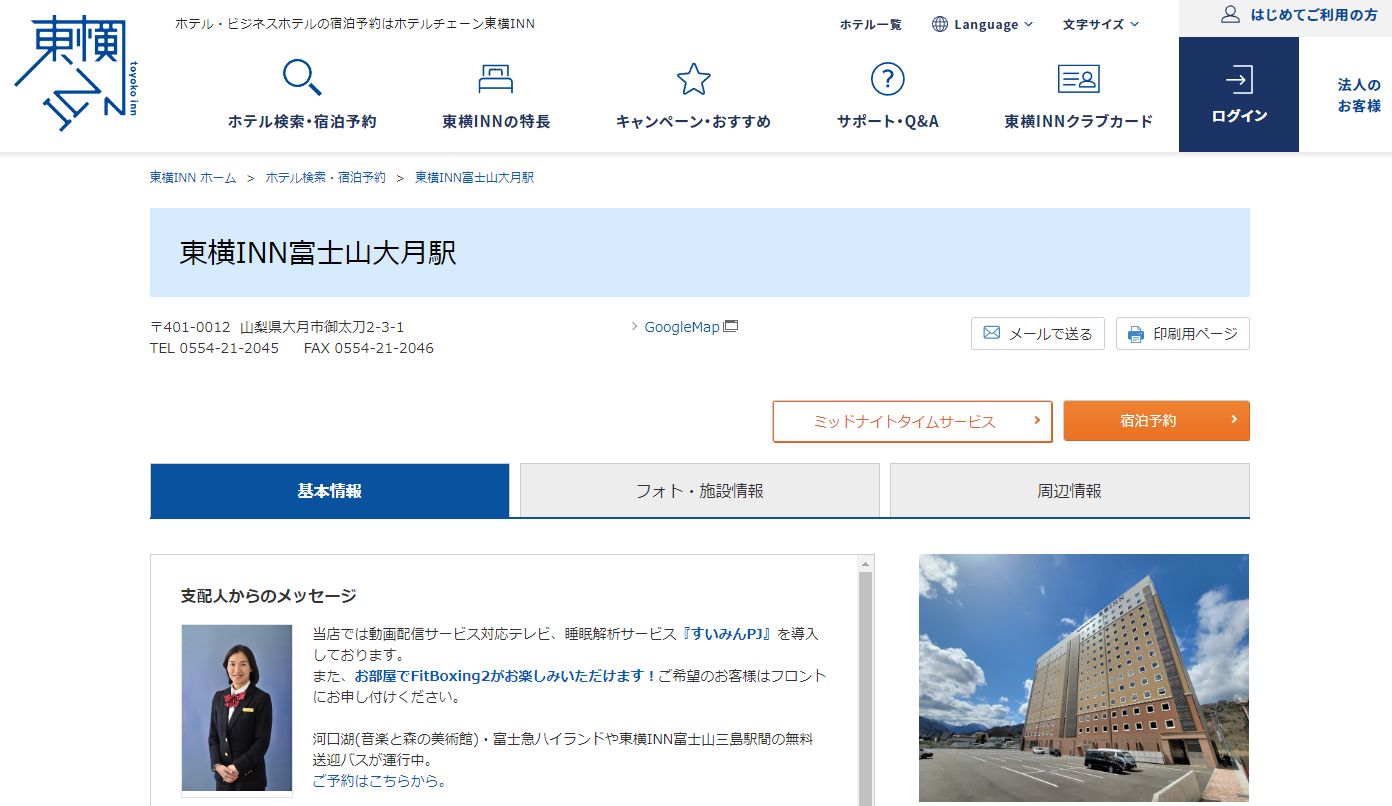Screen dimensions: 1392x806
Task: Click the globe icon beside Language
Action: (939, 24)
